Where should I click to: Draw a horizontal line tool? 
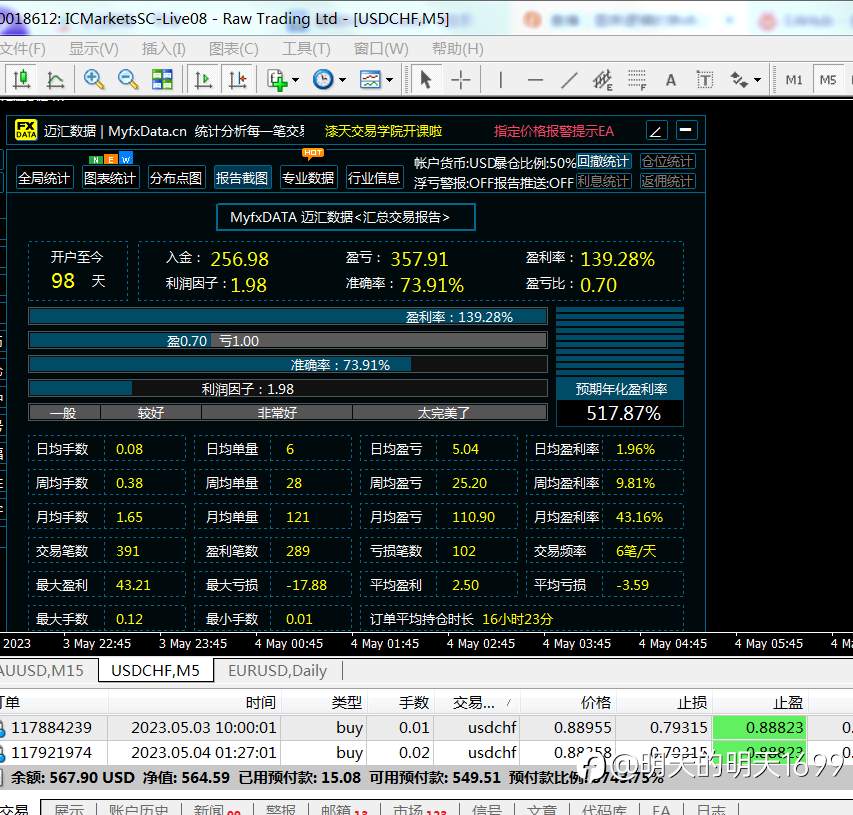[535, 80]
